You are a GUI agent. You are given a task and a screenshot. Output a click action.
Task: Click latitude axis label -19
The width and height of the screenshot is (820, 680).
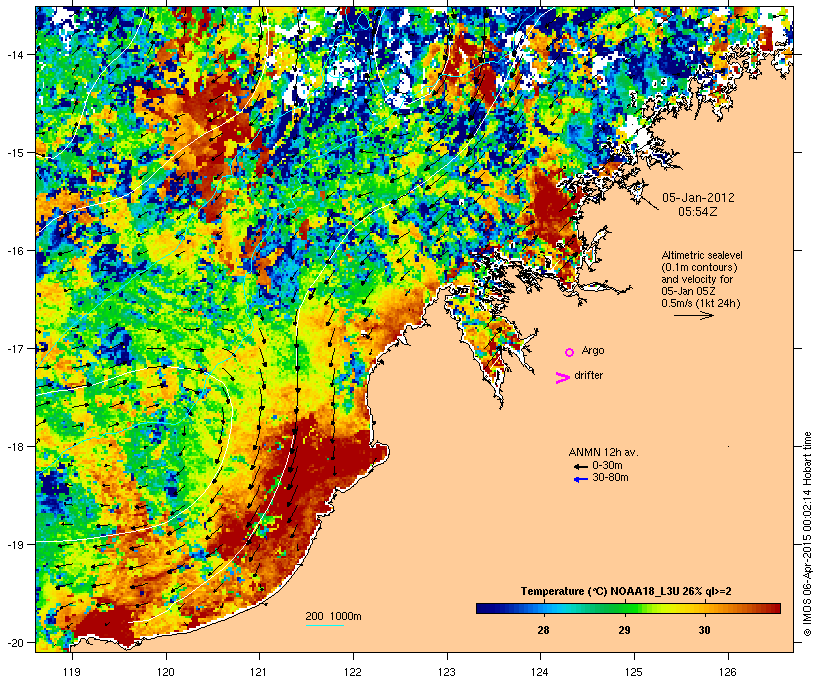[14, 545]
